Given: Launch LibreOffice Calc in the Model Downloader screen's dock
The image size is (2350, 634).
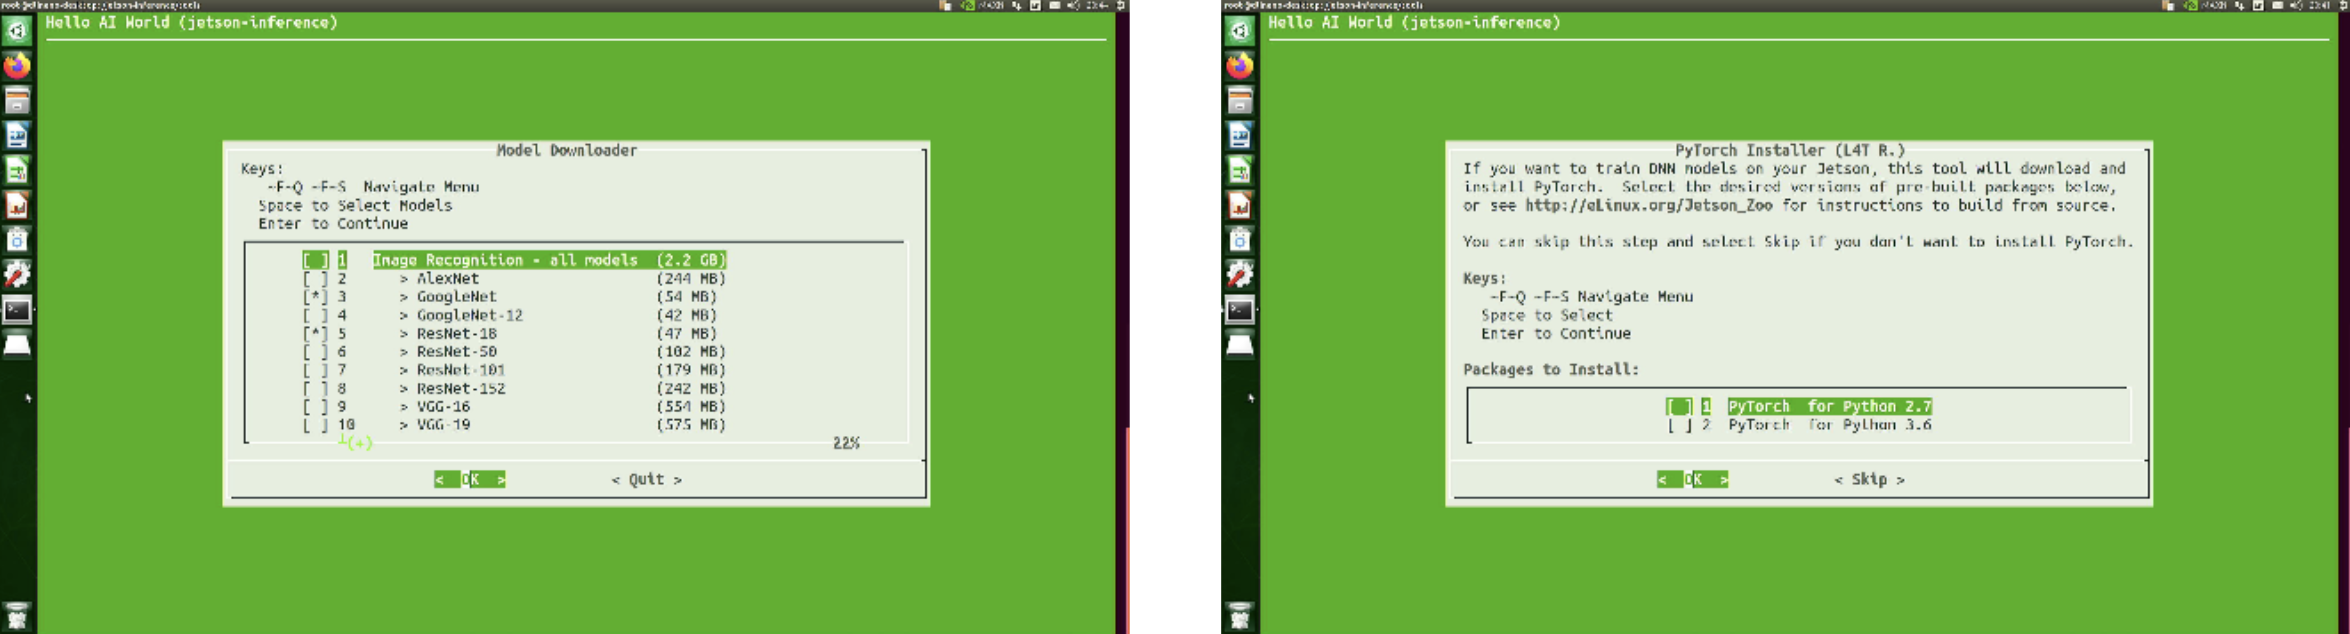Looking at the screenshot, I should (x=17, y=171).
